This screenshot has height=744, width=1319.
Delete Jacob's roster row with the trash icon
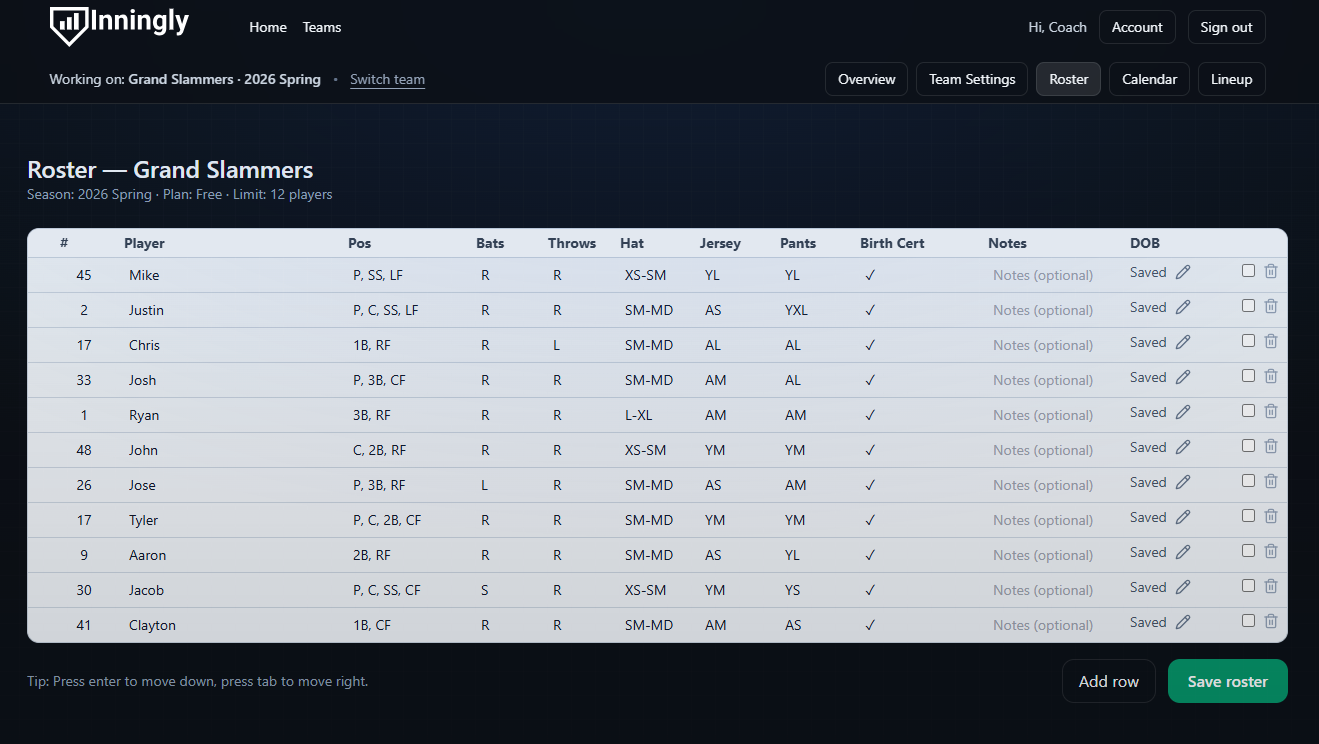coord(1271,586)
